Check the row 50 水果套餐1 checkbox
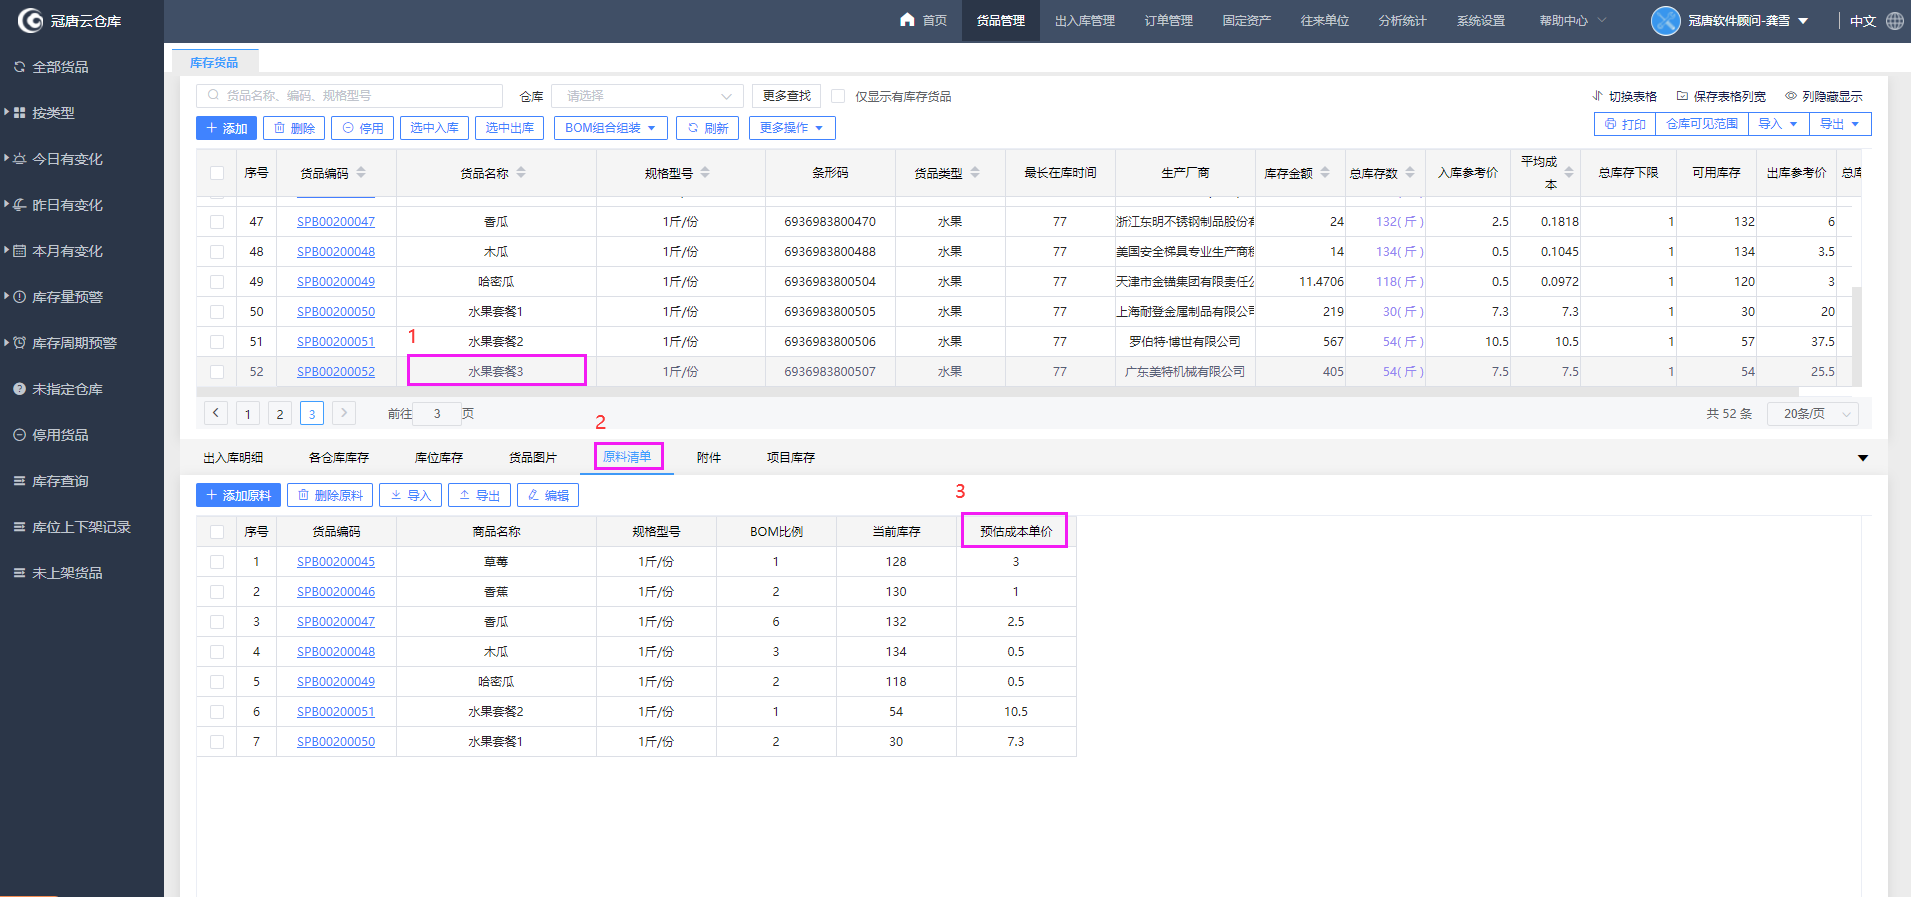The image size is (1911, 897). 217,312
